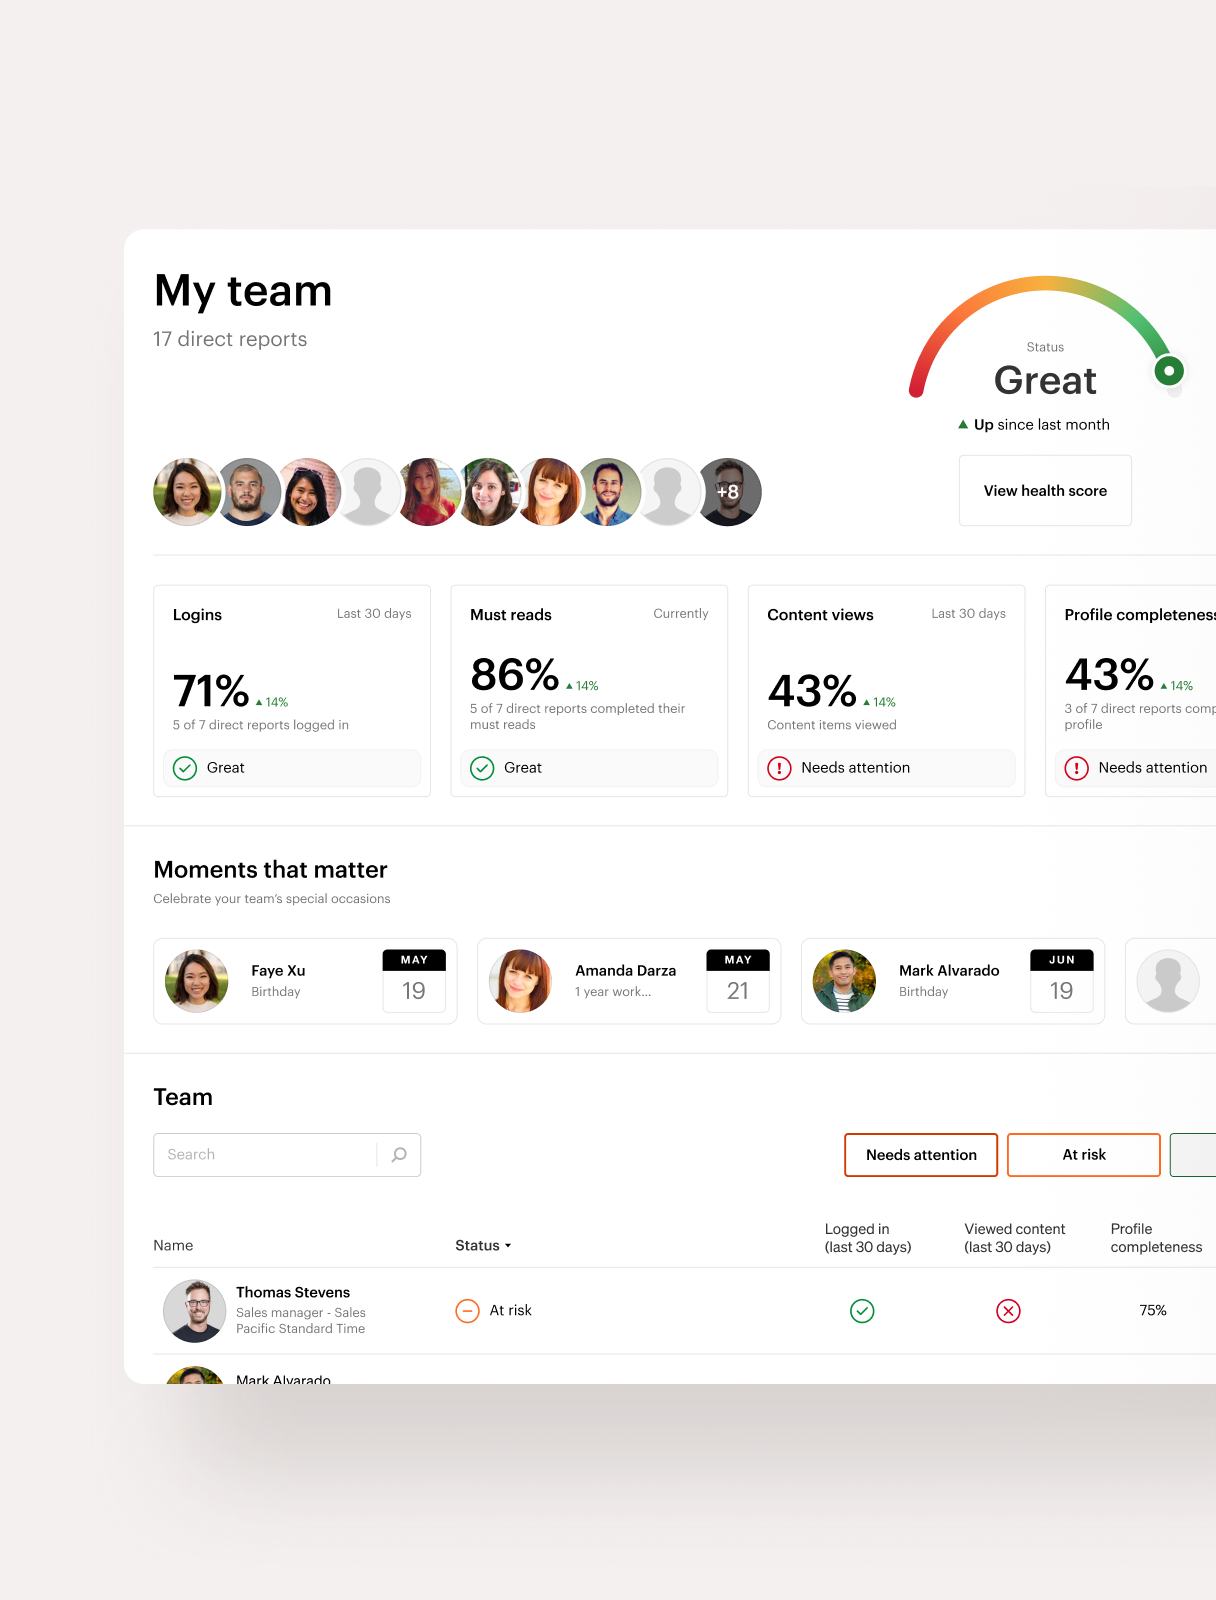Screen dimensions: 1216x1600
Task: Click the orange At risk status icon
Action: (x=467, y=1311)
